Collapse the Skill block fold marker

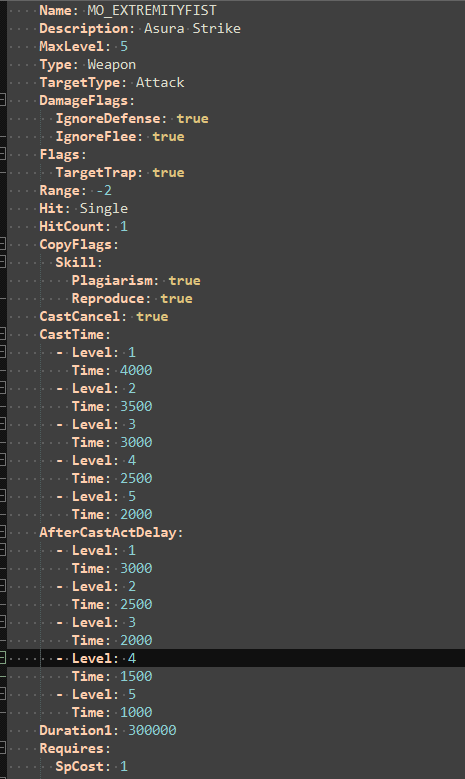(2, 262)
